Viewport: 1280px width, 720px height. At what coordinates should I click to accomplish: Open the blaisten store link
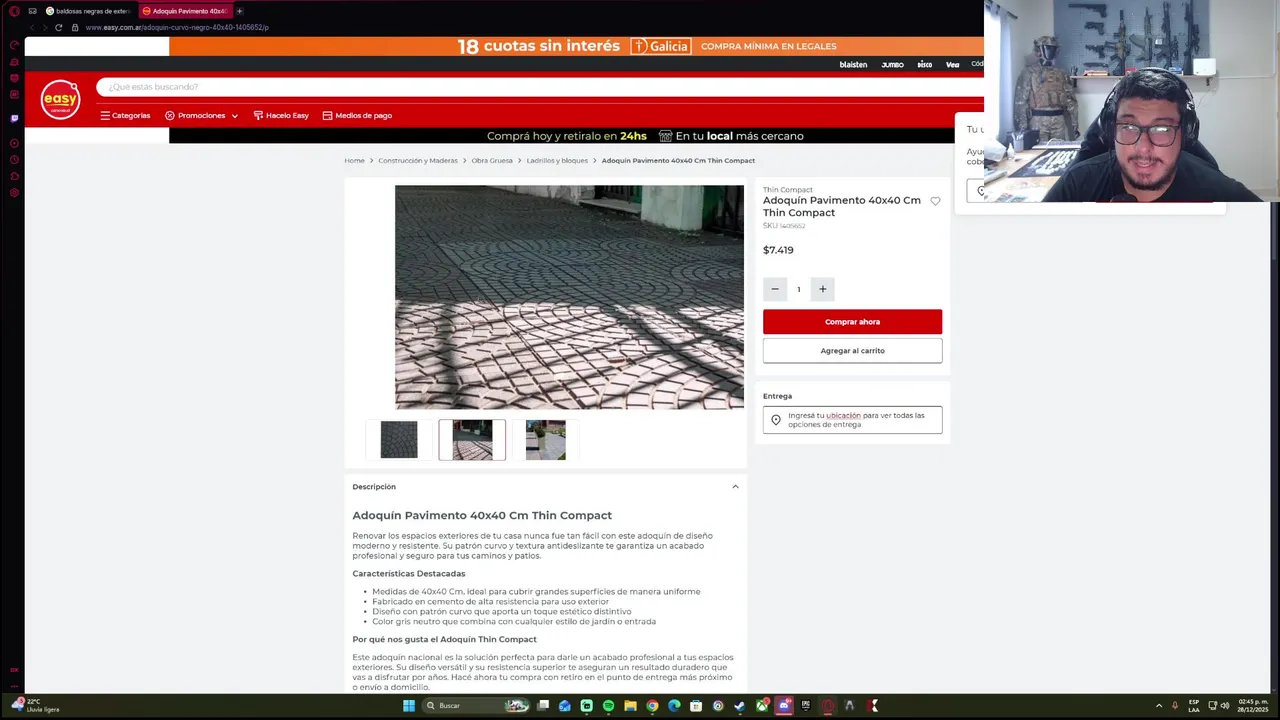pyautogui.click(x=853, y=65)
